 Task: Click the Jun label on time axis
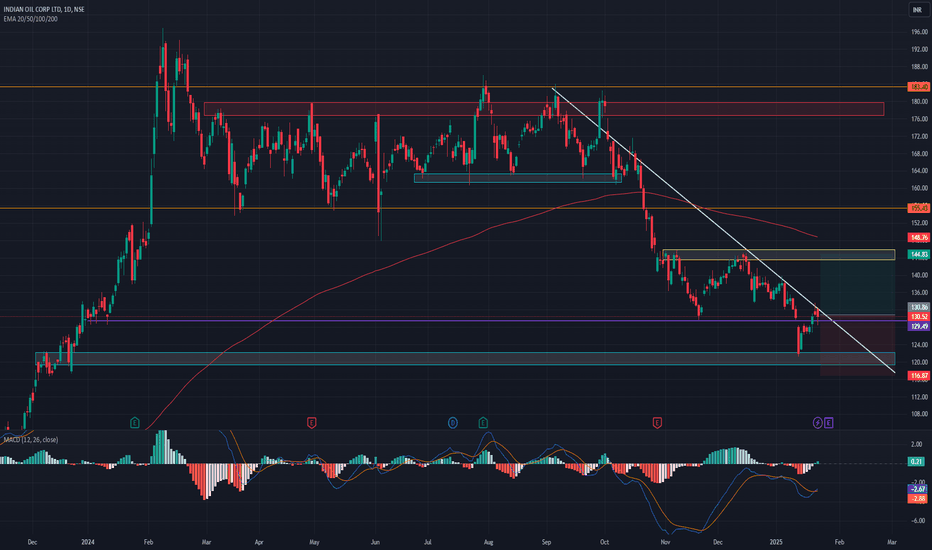[x=375, y=542]
